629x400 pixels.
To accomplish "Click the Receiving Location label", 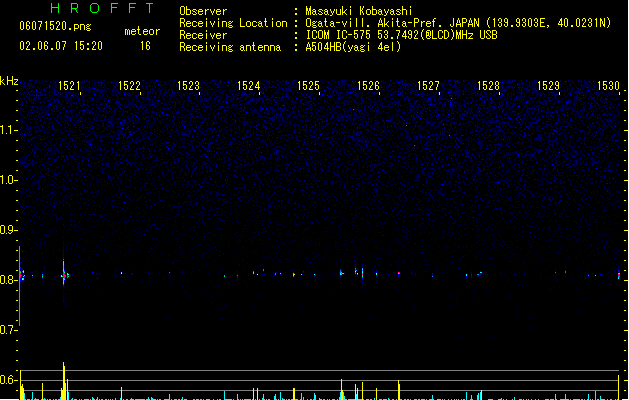I will point(233,23).
